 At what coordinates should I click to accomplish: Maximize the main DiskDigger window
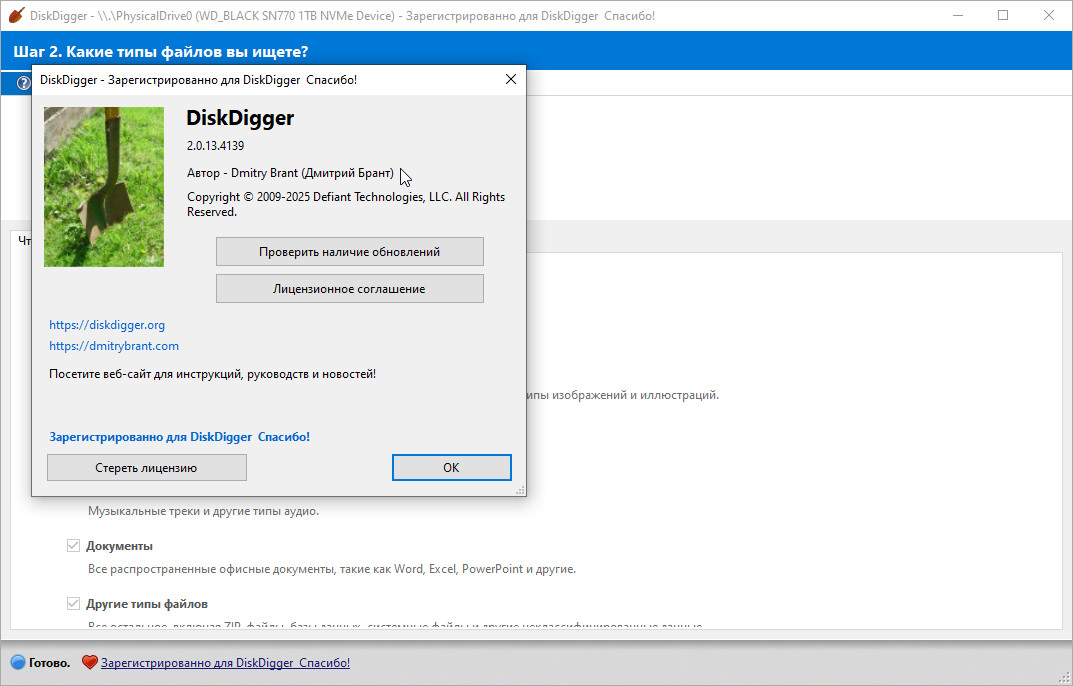point(1003,16)
